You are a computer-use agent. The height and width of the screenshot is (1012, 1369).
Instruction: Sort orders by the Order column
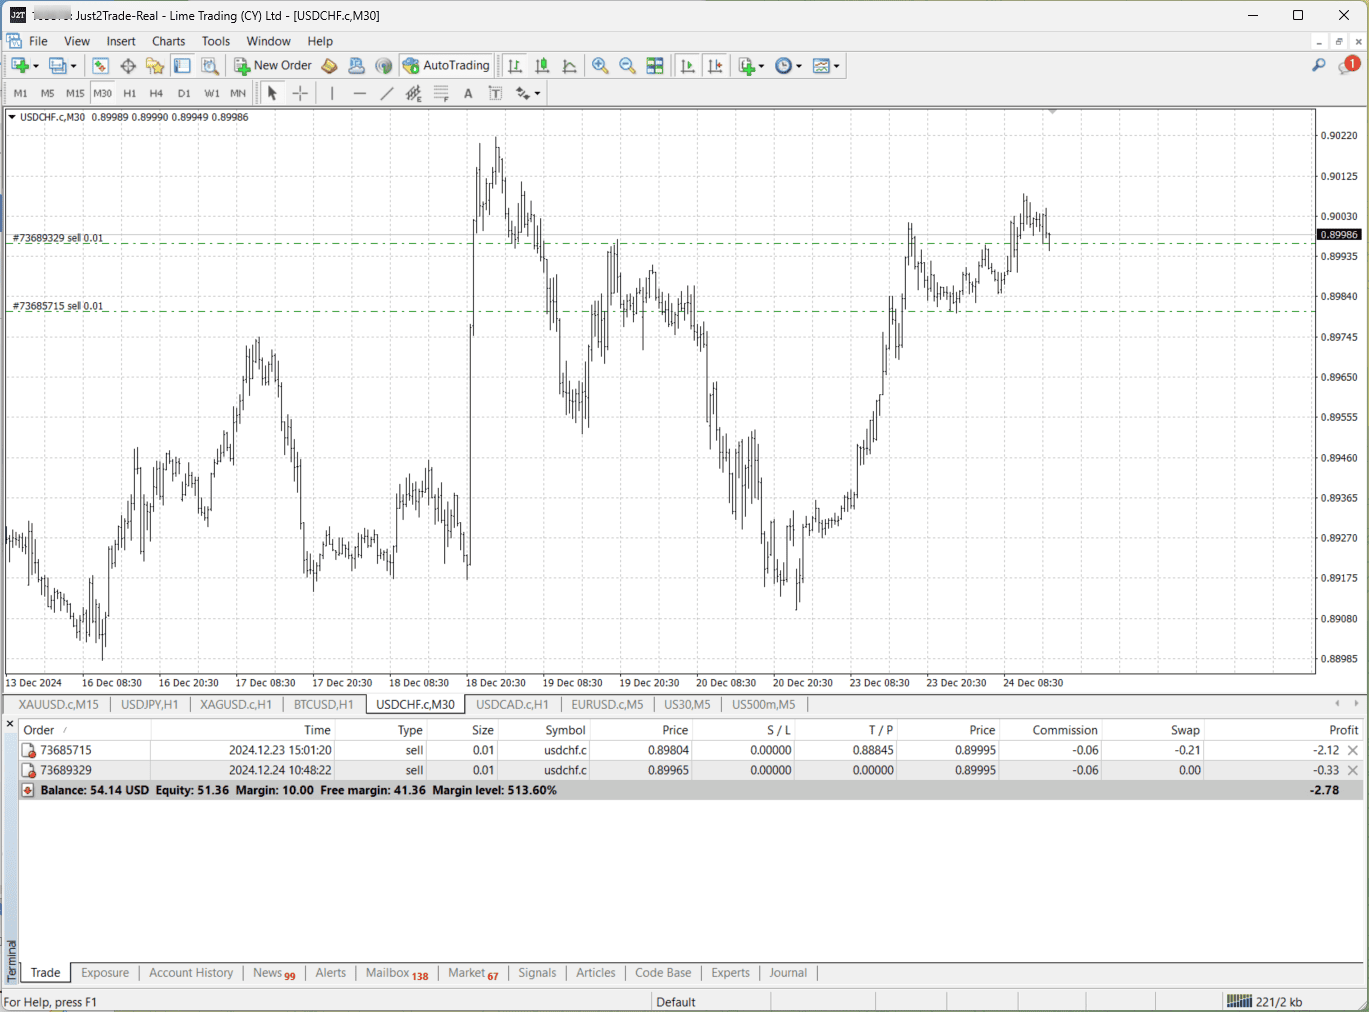coord(85,730)
